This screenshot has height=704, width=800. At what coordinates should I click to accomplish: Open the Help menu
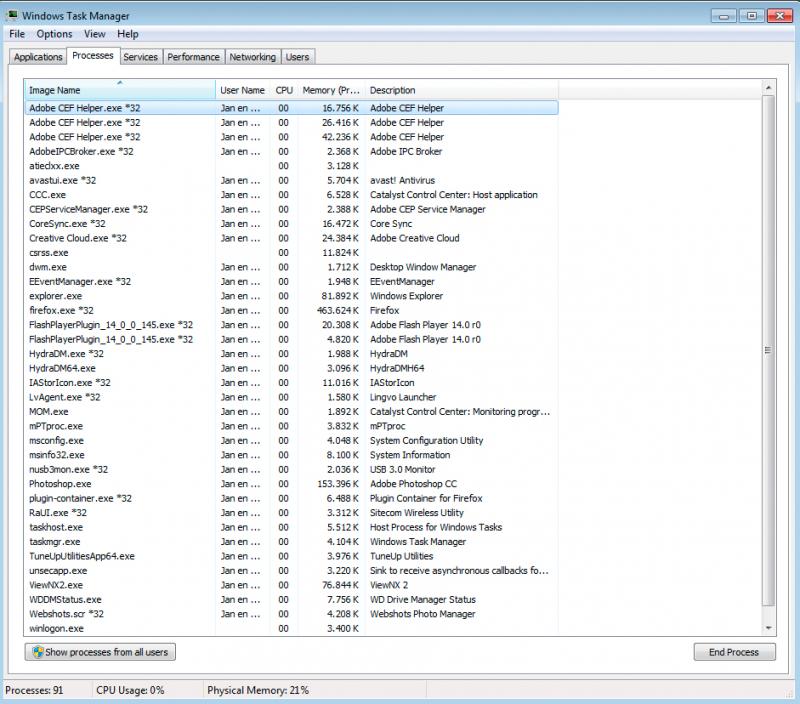point(128,34)
